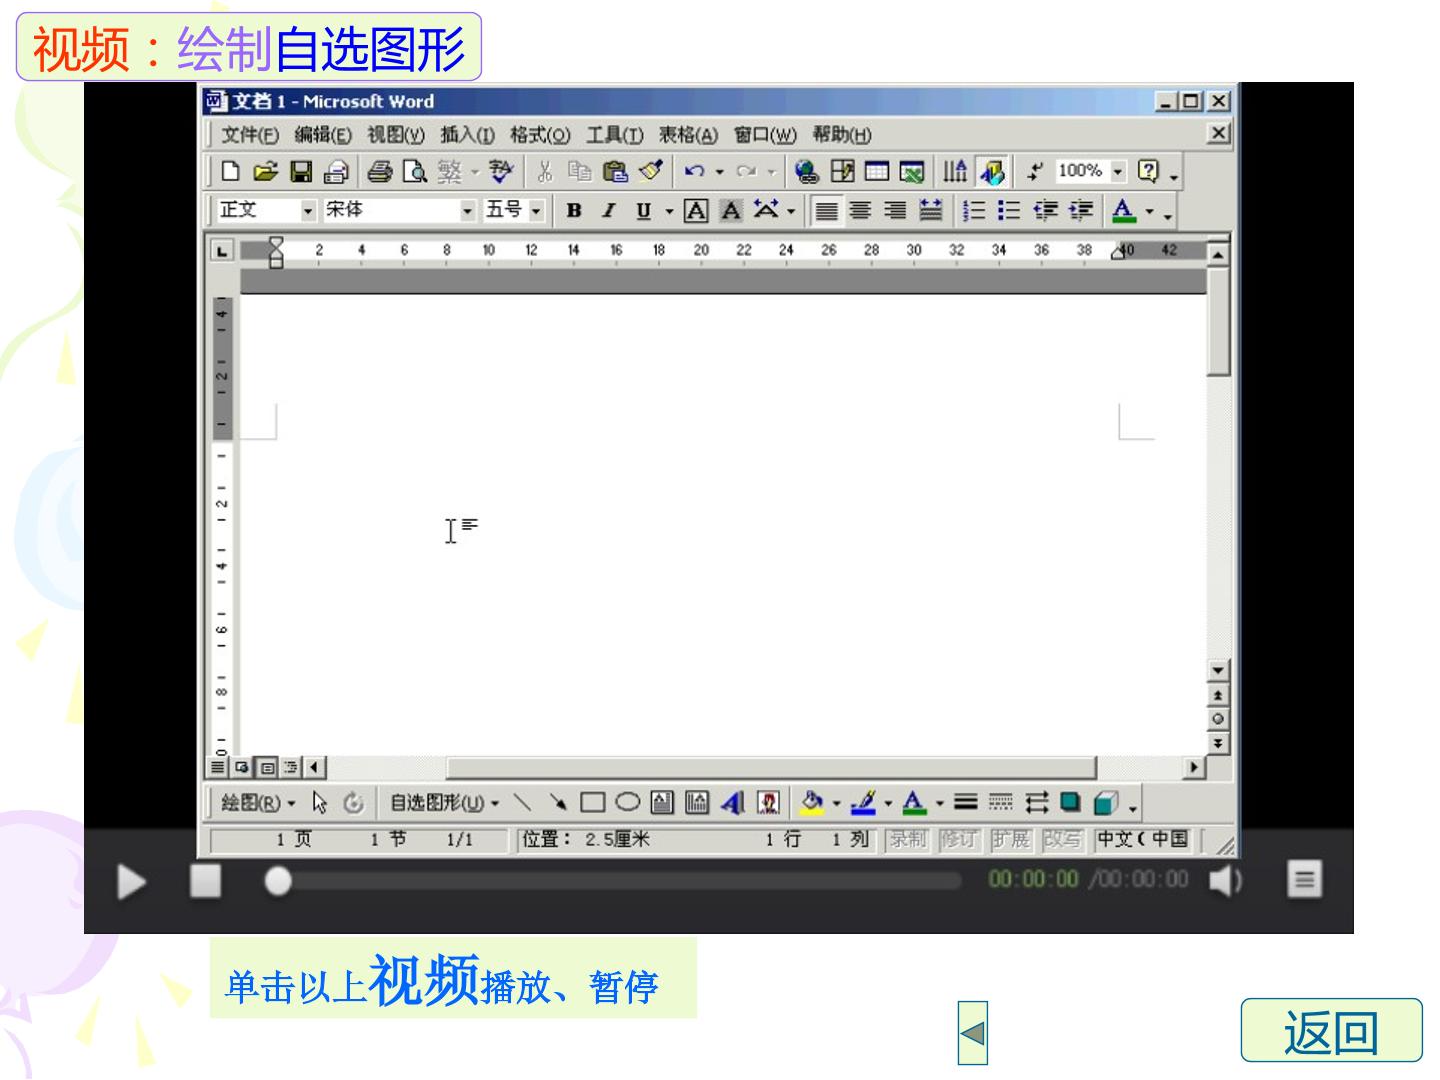The height and width of the screenshot is (1080, 1440).
Task: Open the font size dropdown 五号
Action: pyautogui.click(x=536, y=211)
